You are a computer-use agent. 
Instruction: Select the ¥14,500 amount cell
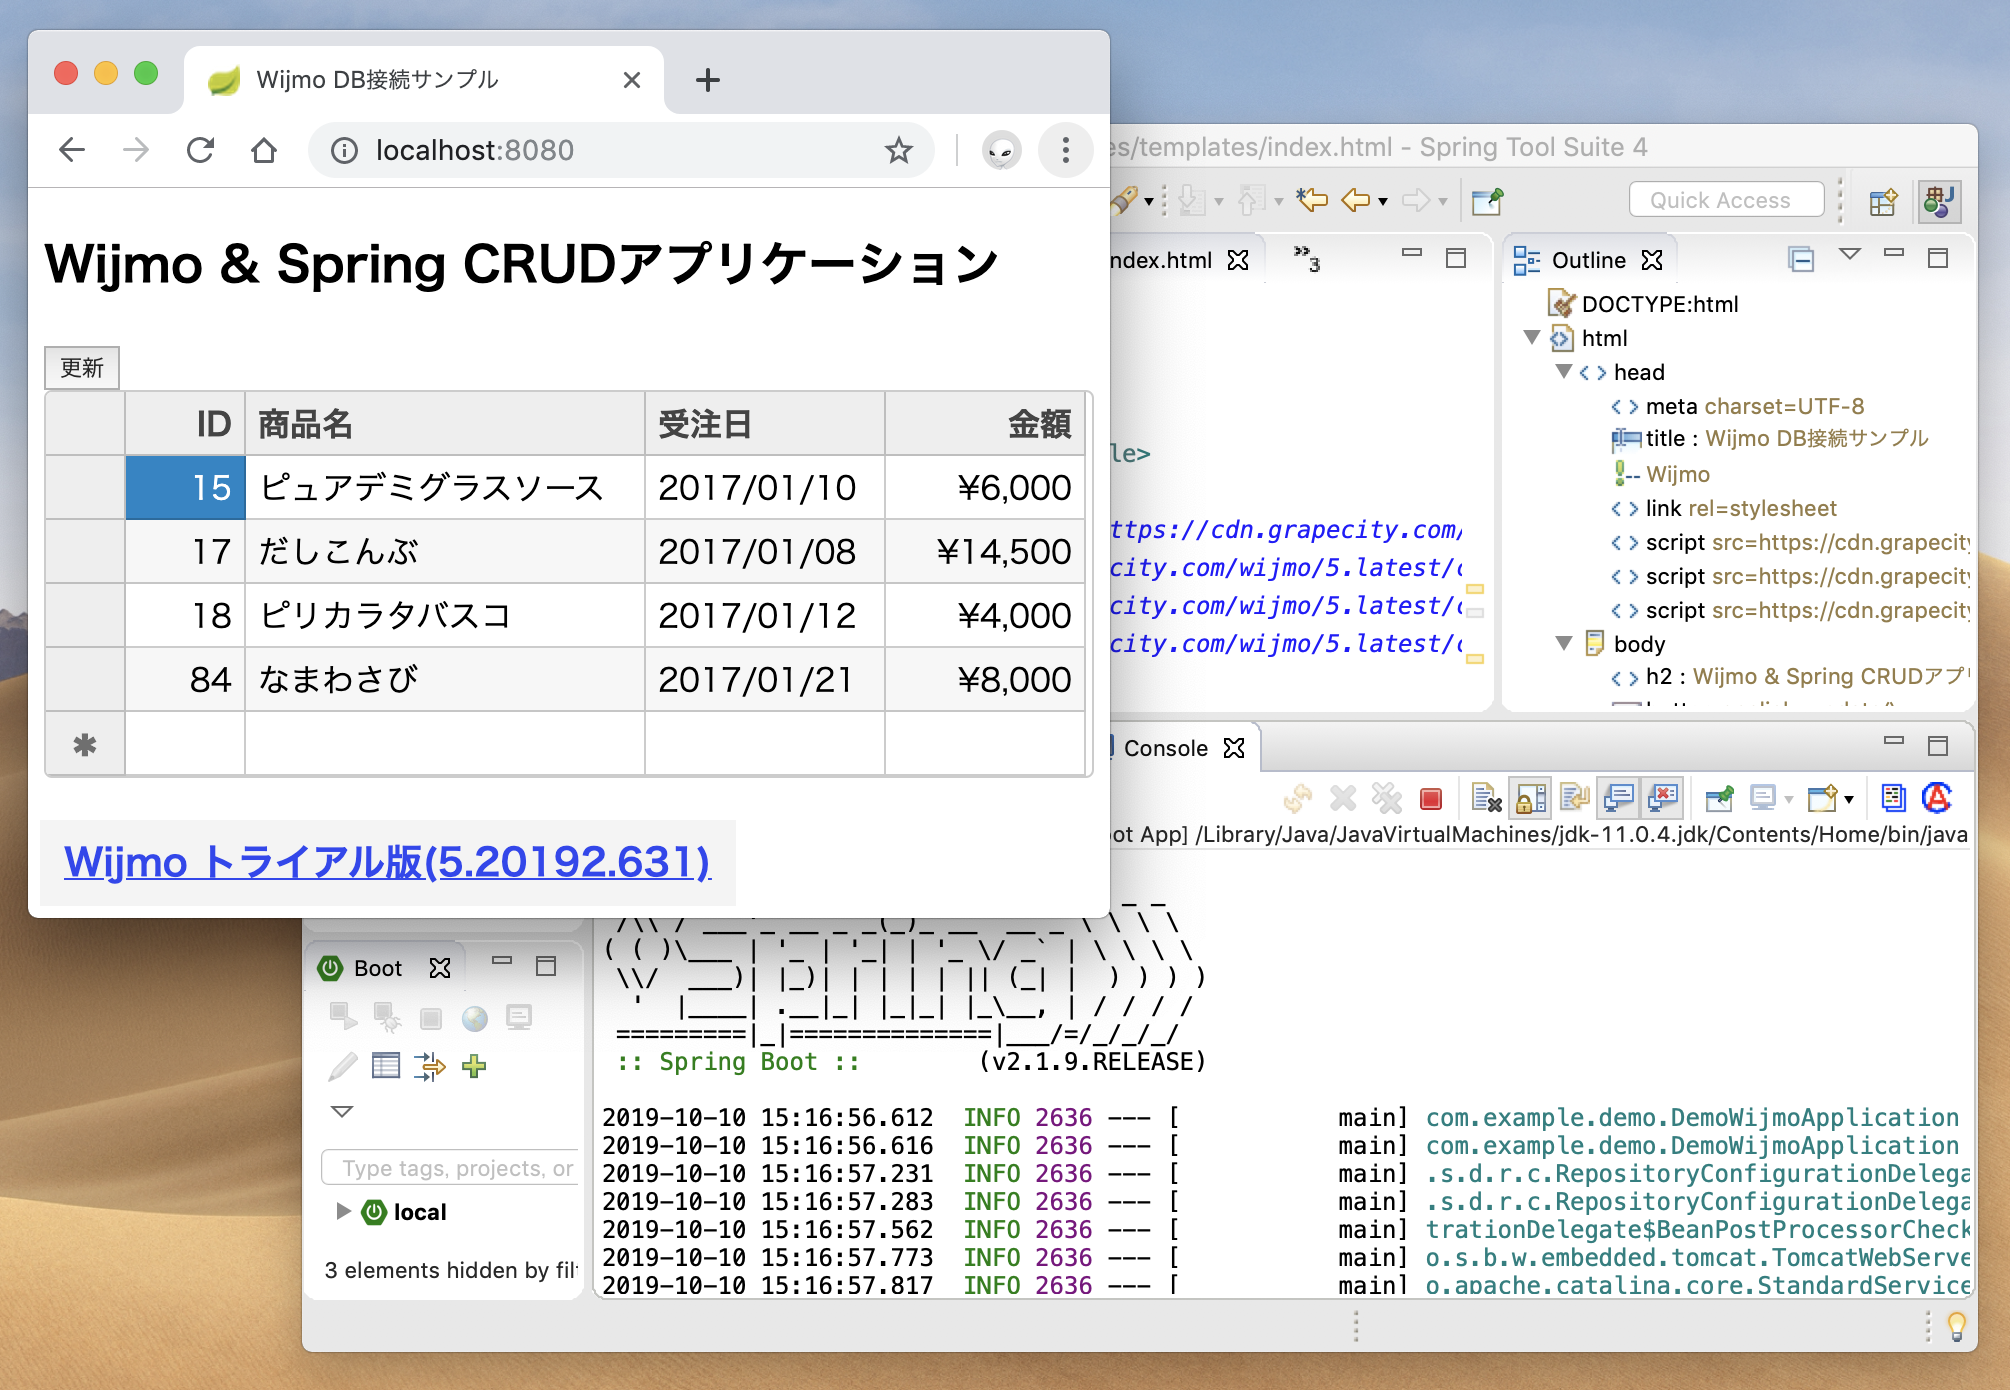[x=985, y=552]
